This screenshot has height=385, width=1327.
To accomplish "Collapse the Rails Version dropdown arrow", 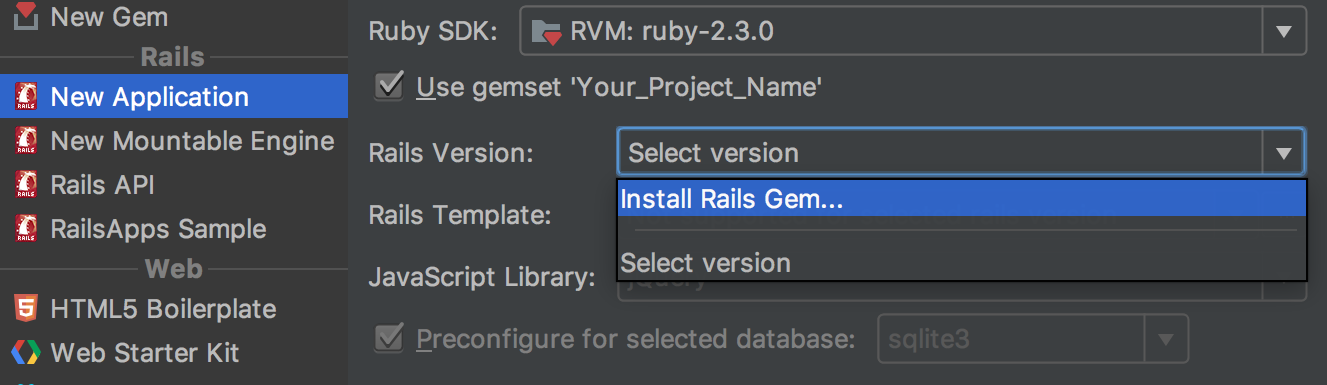I will 1283,153.
